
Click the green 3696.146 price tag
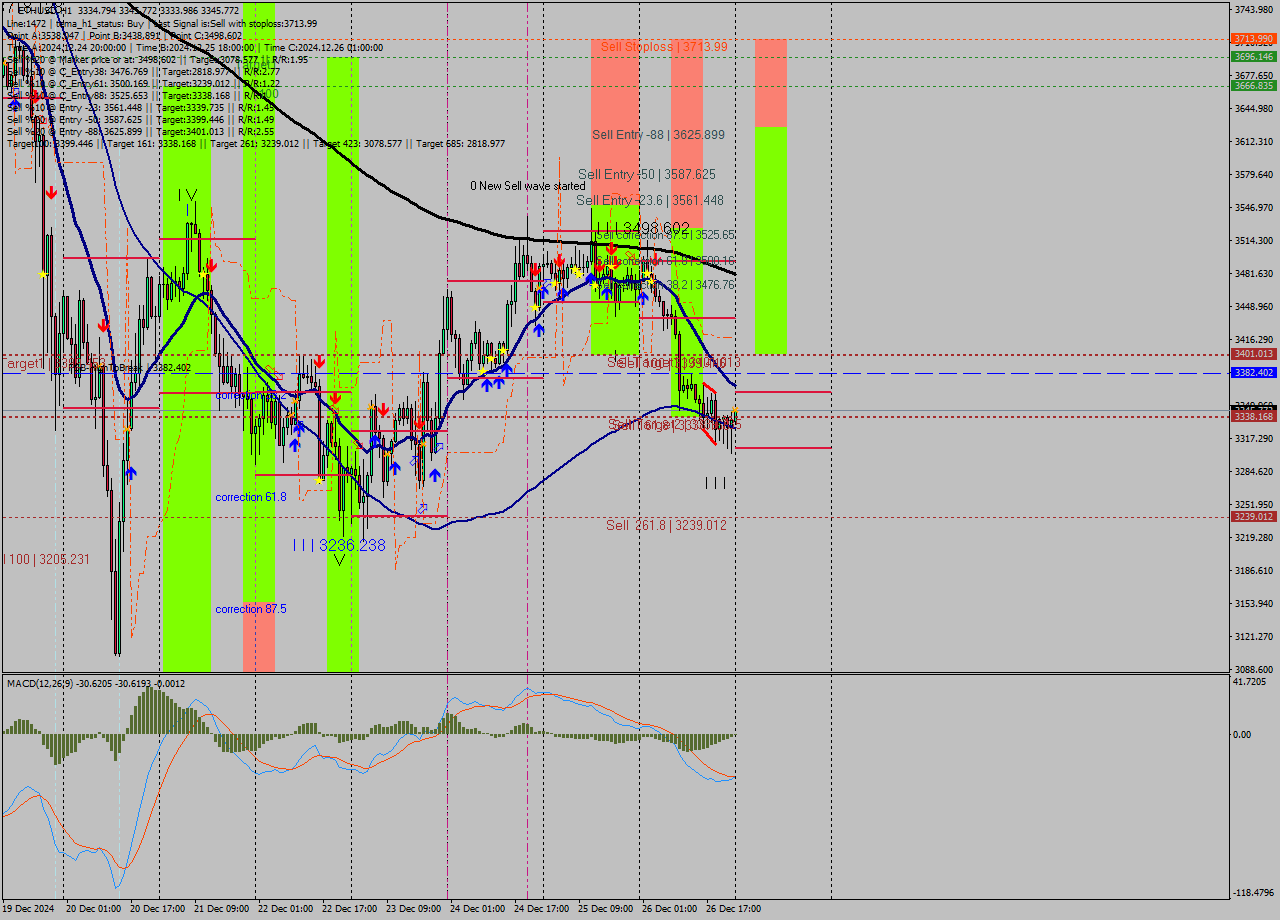(1254, 57)
